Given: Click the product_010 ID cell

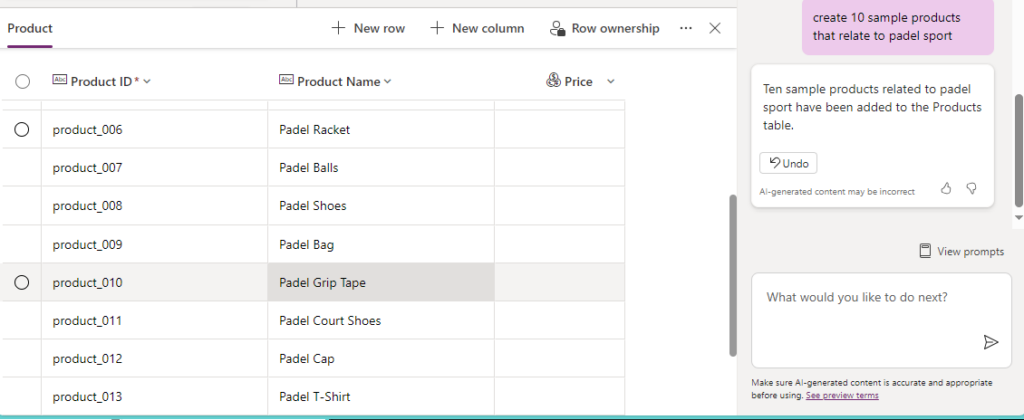Looking at the screenshot, I should click(154, 282).
